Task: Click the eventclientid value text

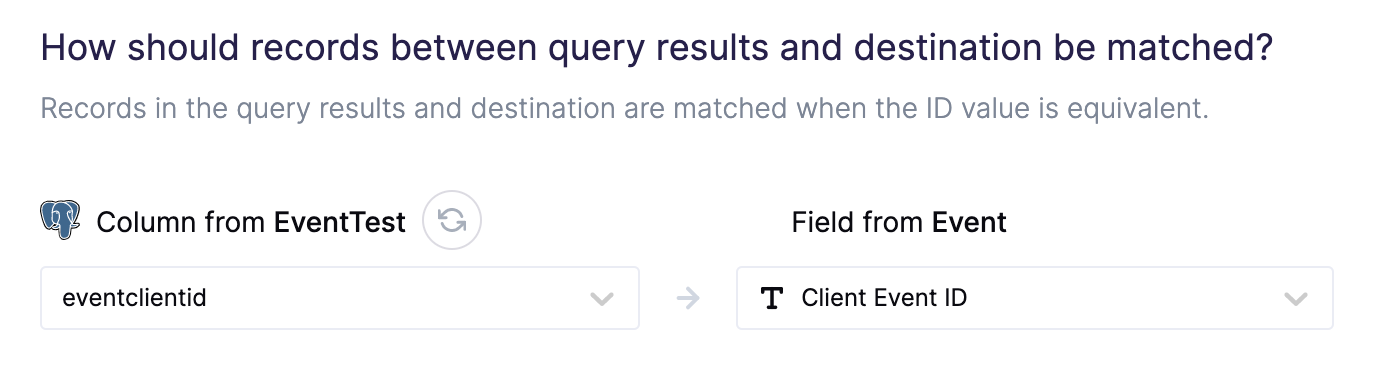Action: (x=134, y=298)
